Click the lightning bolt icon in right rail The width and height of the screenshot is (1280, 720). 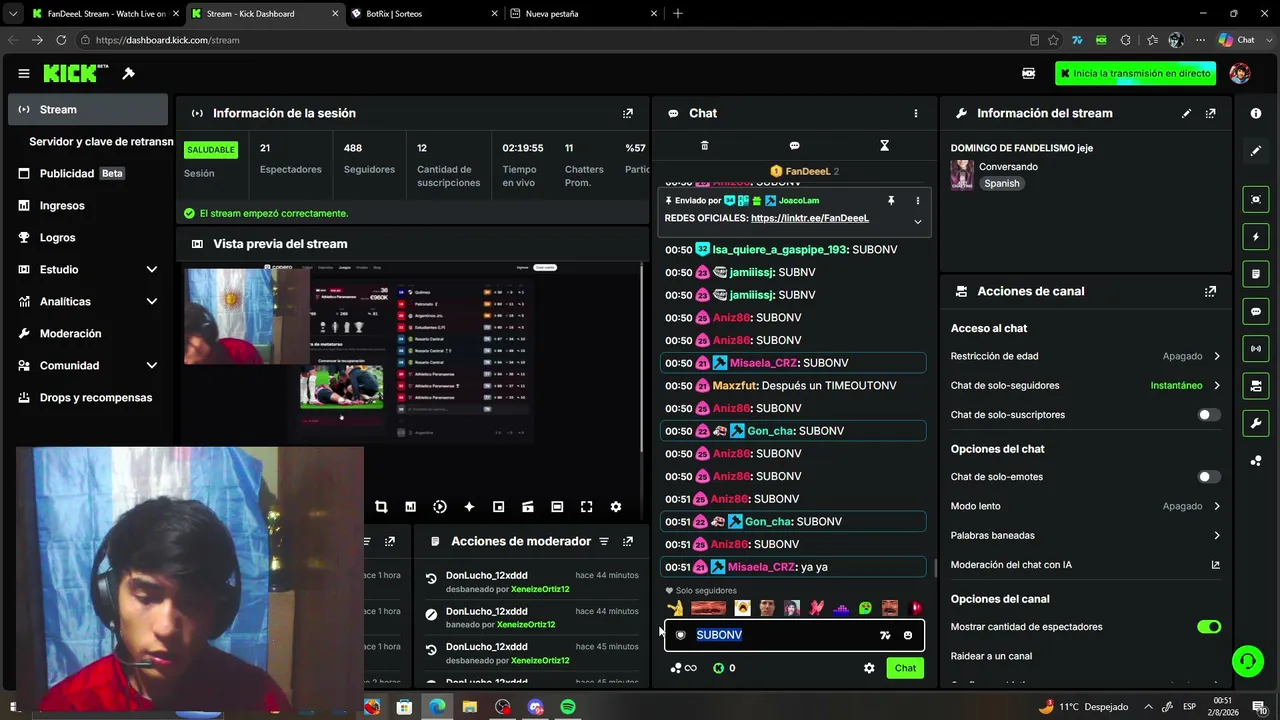(1256, 237)
